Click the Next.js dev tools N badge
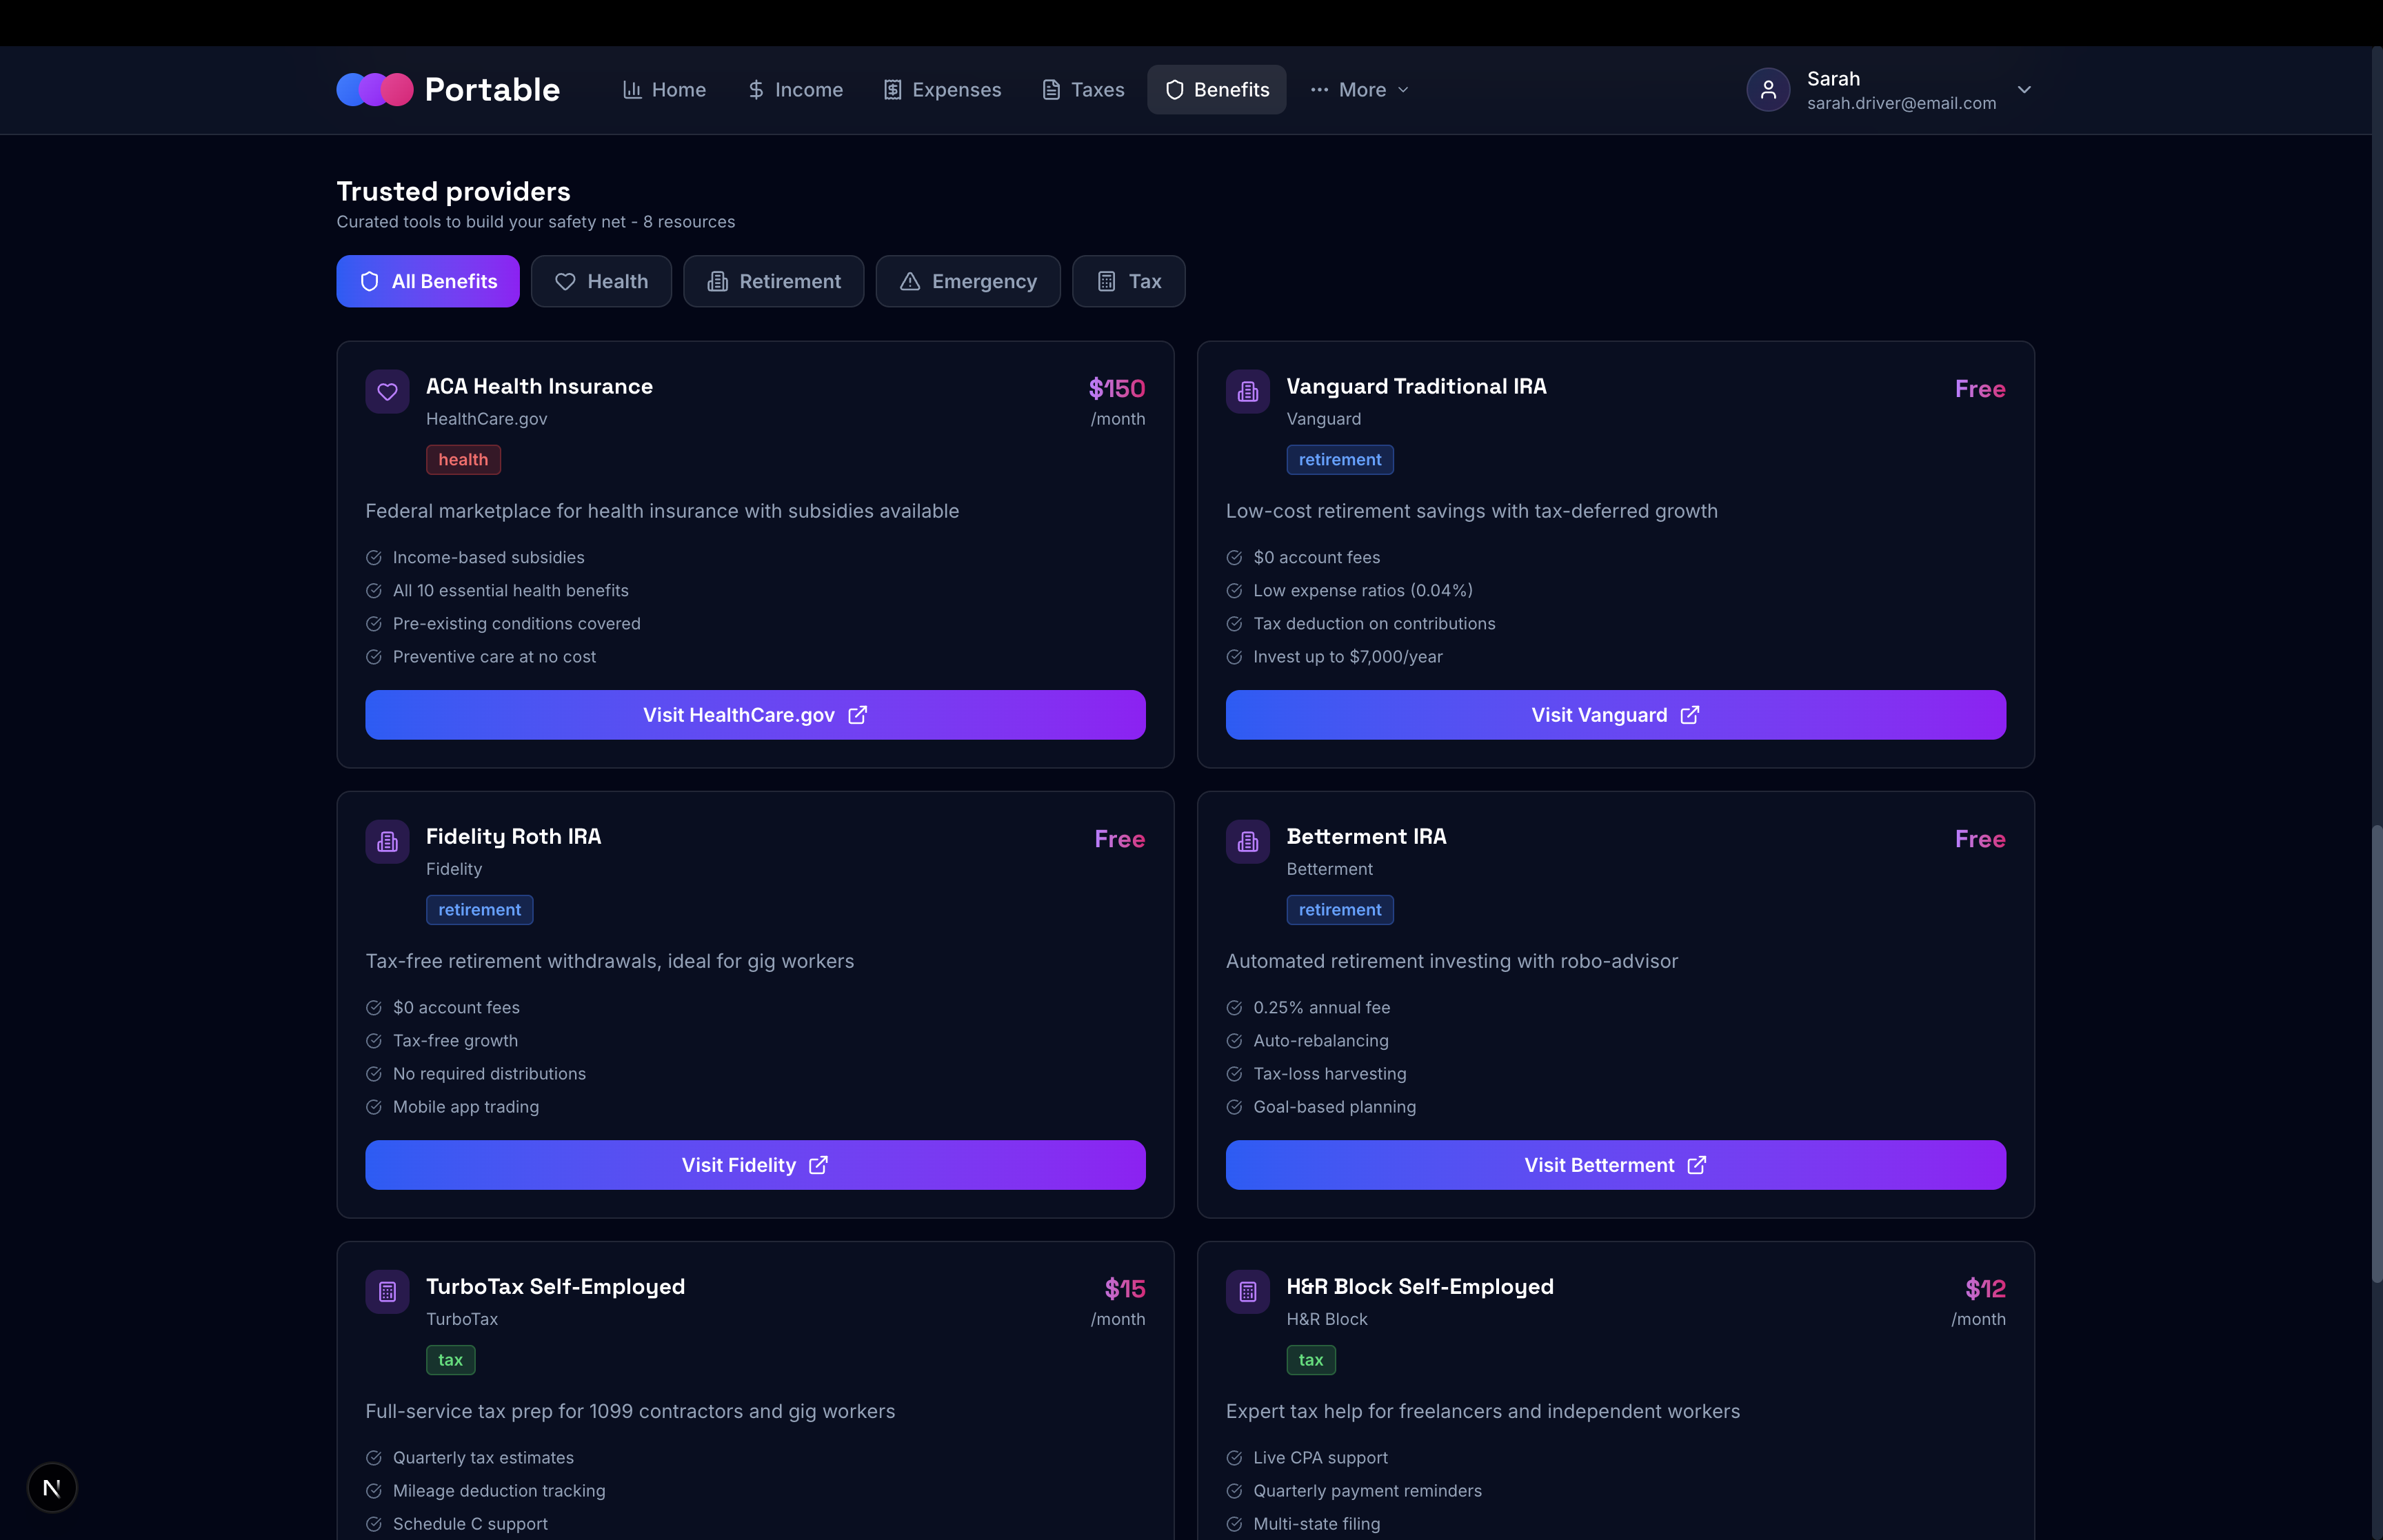Image resolution: width=2383 pixels, height=1540 pixels. click(x=52, y=1487)
